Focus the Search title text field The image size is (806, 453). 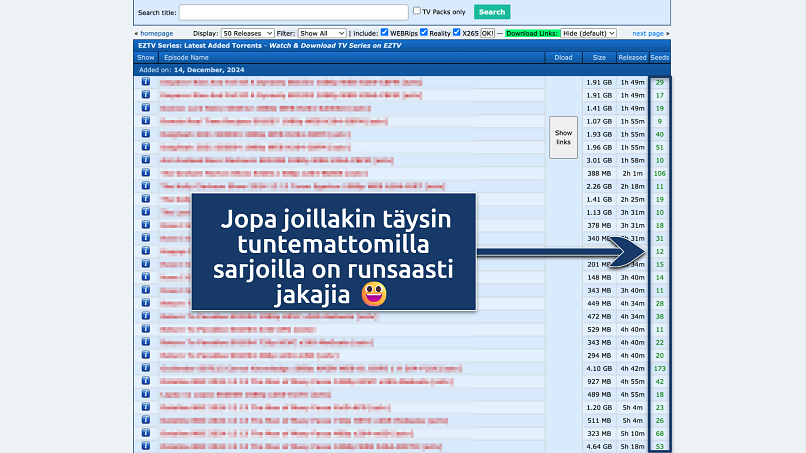point(293,12)
